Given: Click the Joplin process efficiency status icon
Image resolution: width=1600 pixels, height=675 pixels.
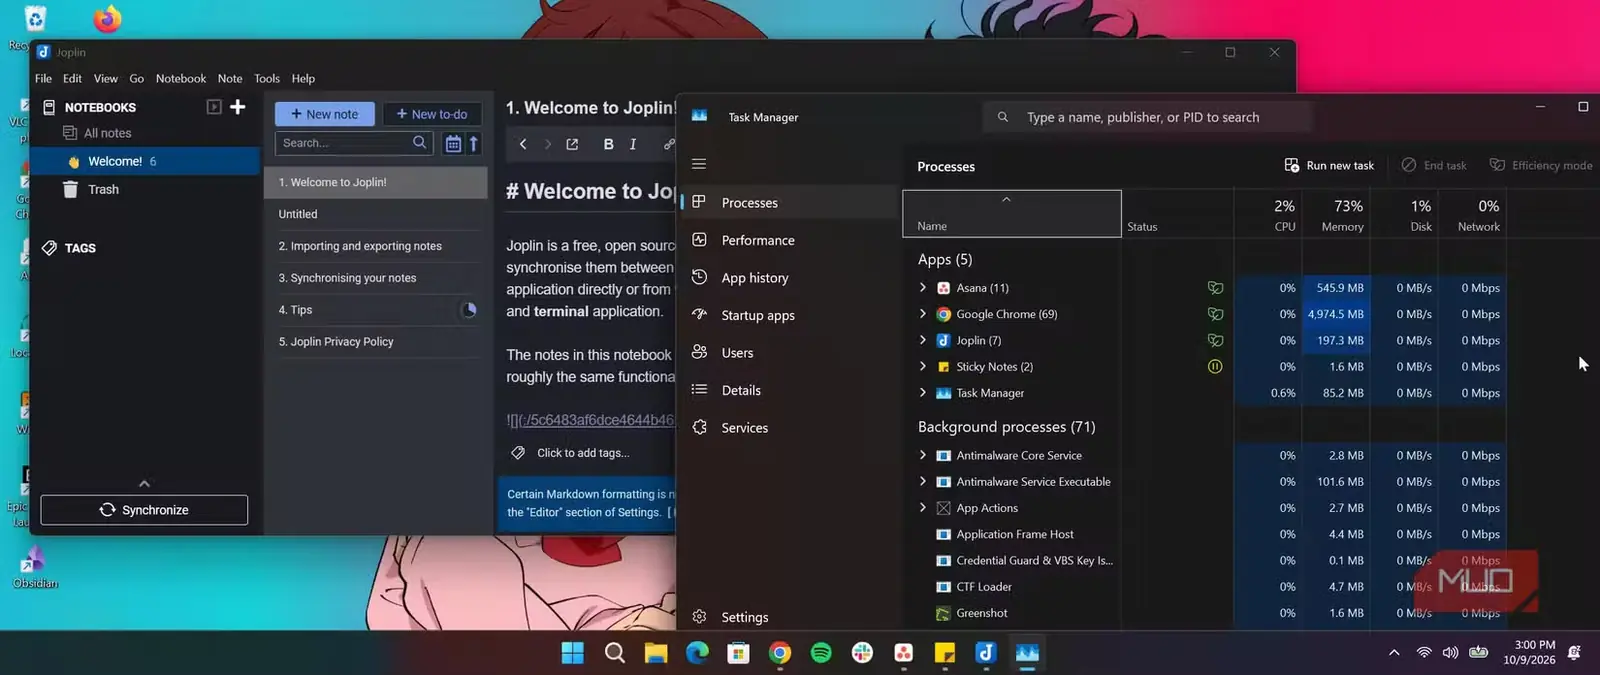Looking at the screenshot, I should pos(1215,341).
